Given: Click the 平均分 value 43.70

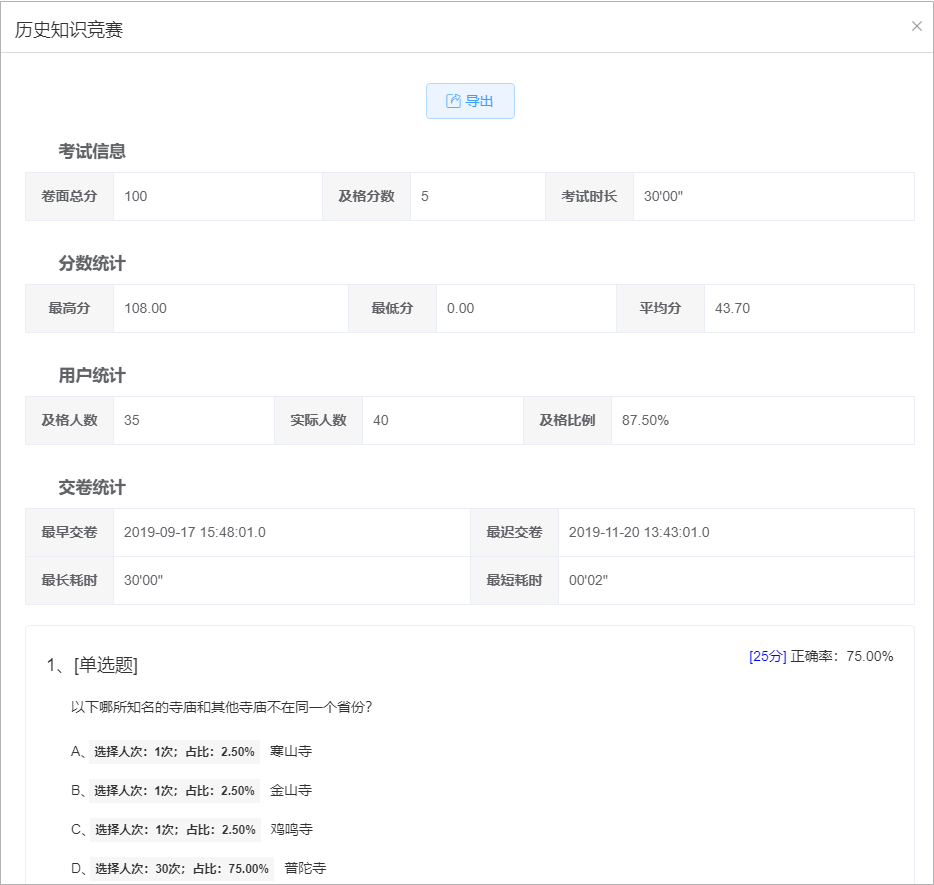Looking at the screenshot, I should [732, 308].
